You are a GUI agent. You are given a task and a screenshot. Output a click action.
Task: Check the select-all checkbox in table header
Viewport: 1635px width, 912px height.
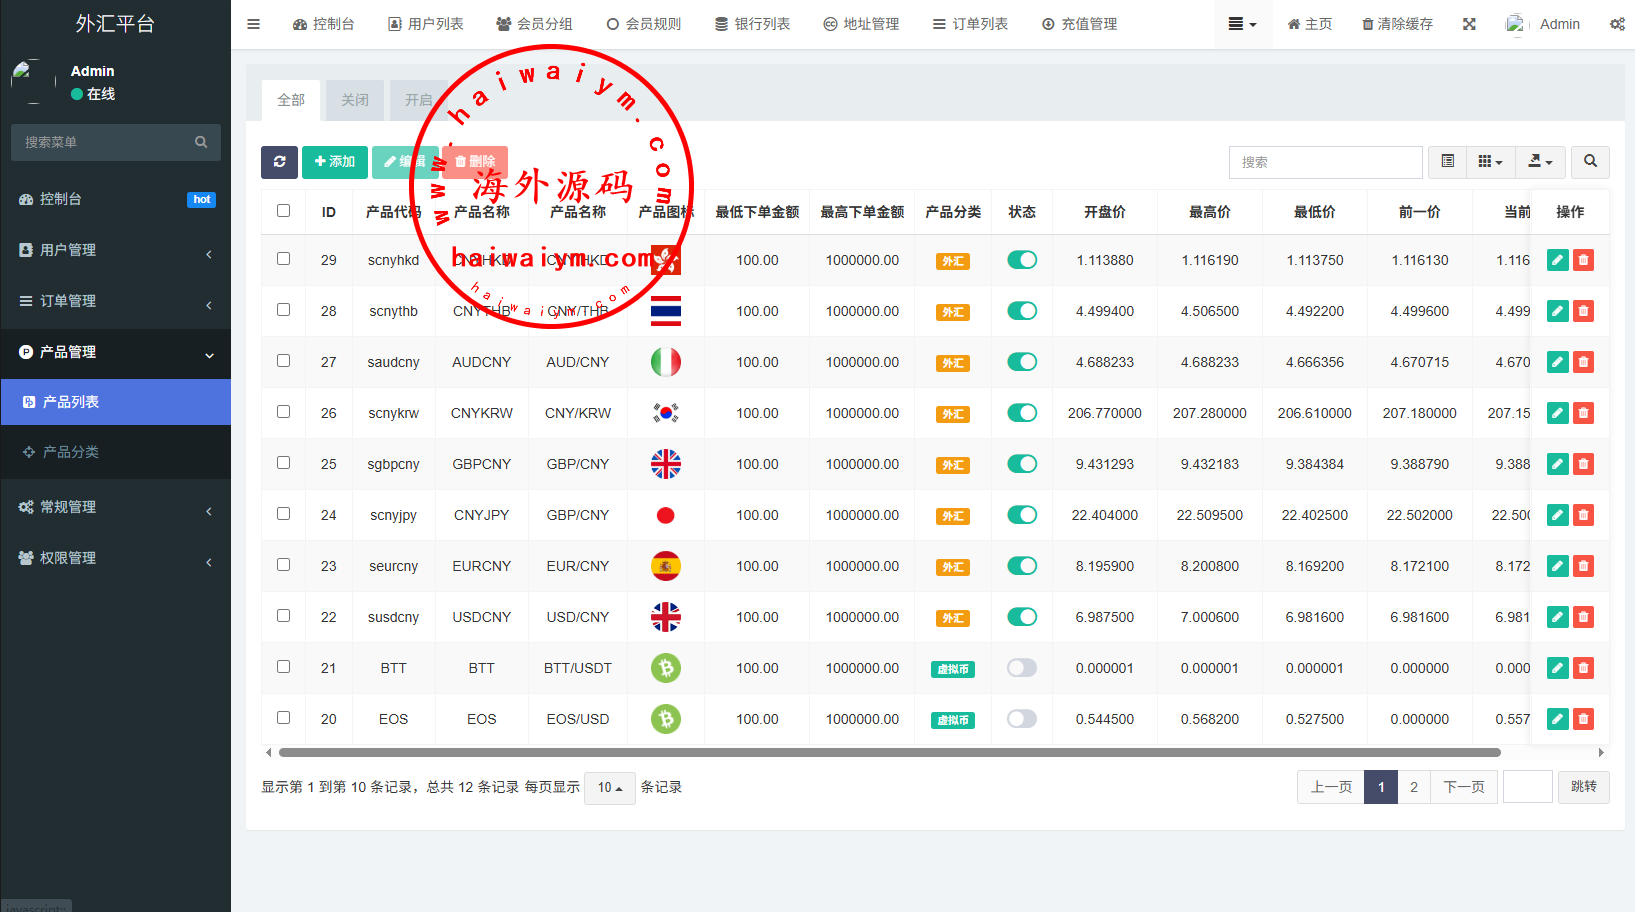(284, 211)
